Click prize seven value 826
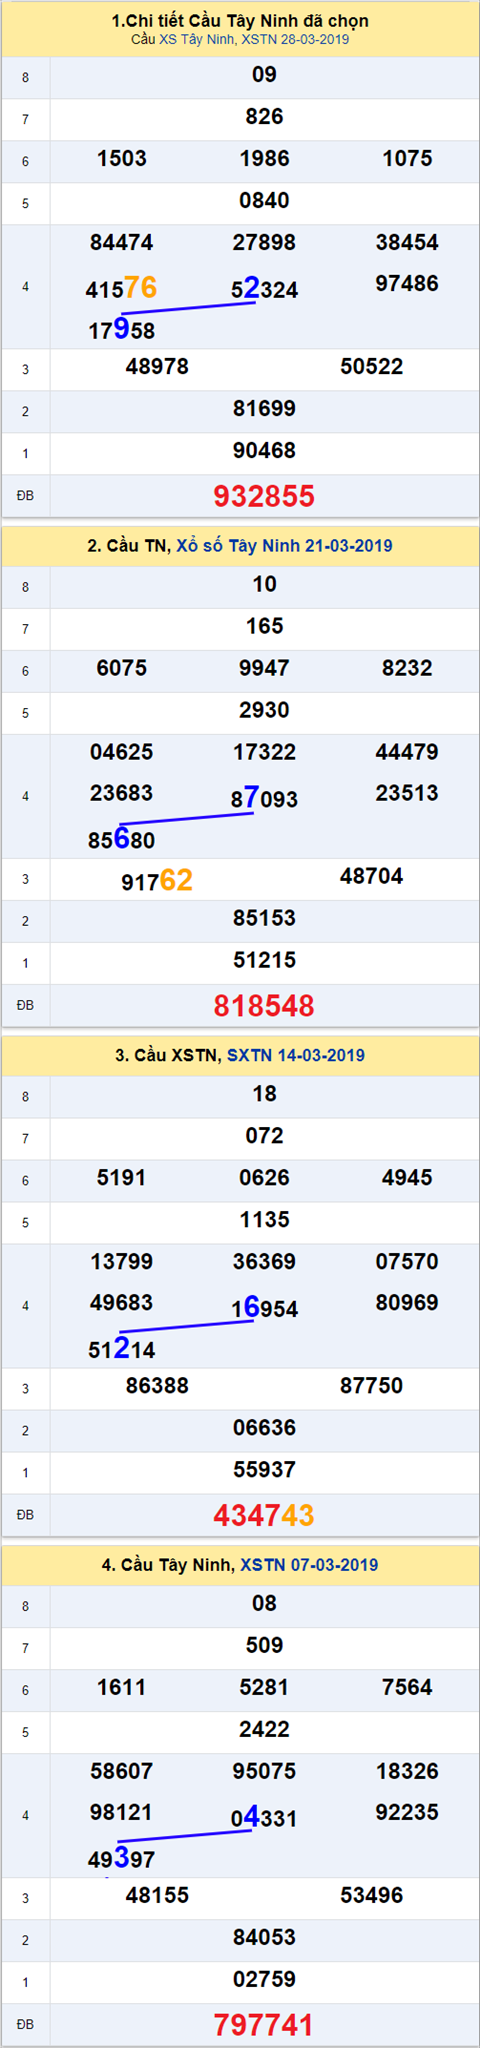480x2048 pixels. (264, 117)
